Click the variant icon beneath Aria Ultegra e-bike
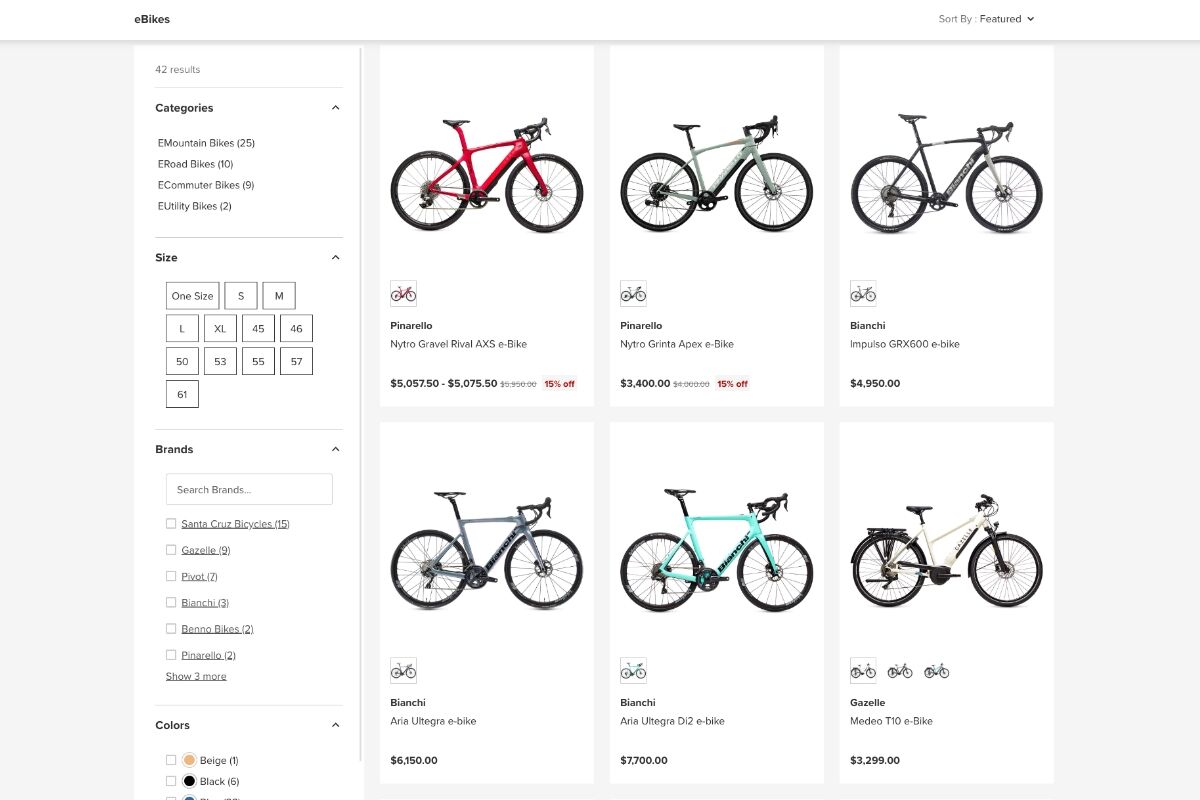1200x800 pixels. (403, 670)
